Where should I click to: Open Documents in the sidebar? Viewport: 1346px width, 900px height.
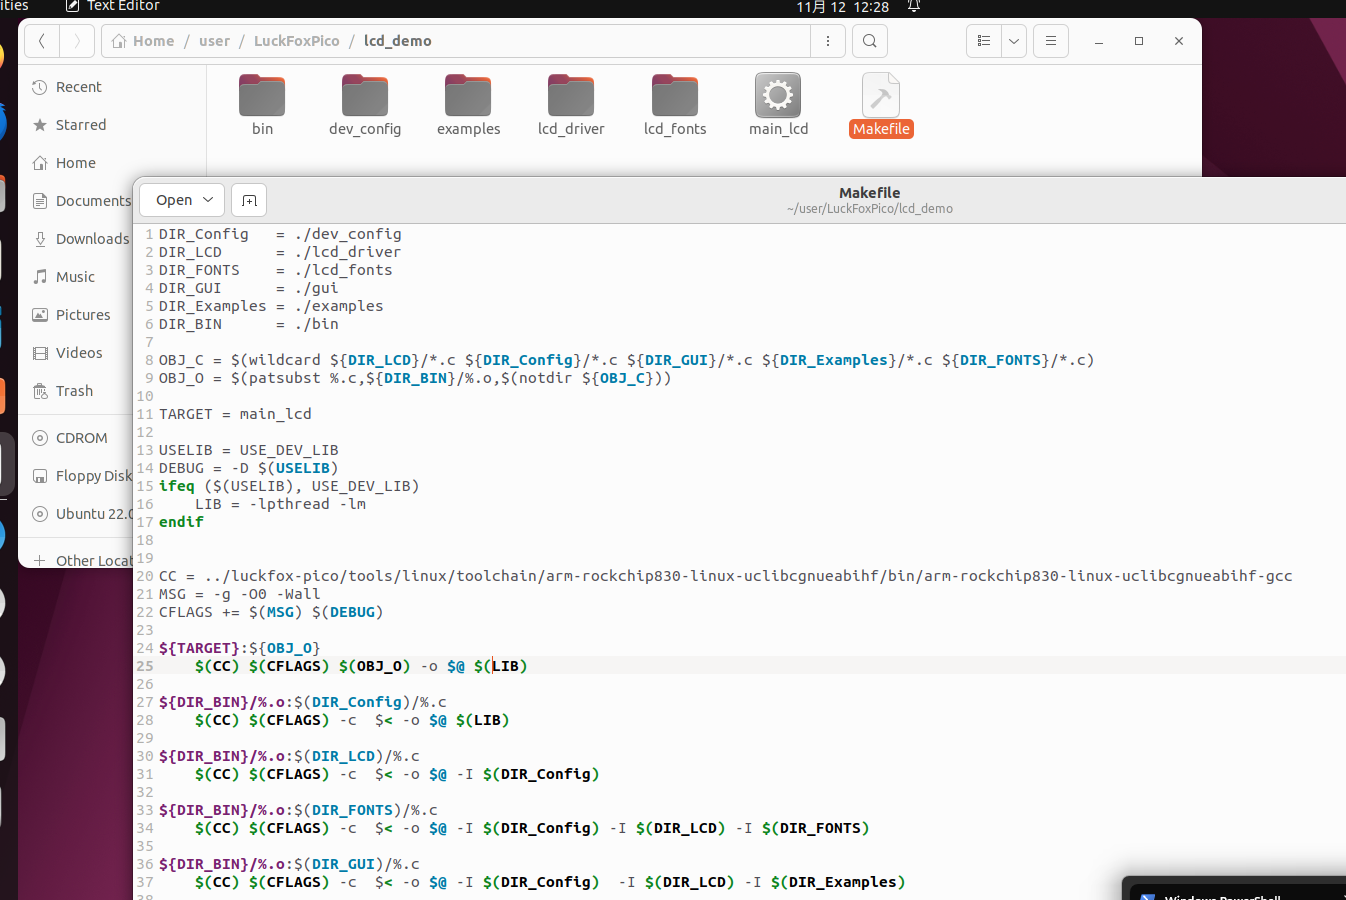pyautogui.click(x=80, y=201)
